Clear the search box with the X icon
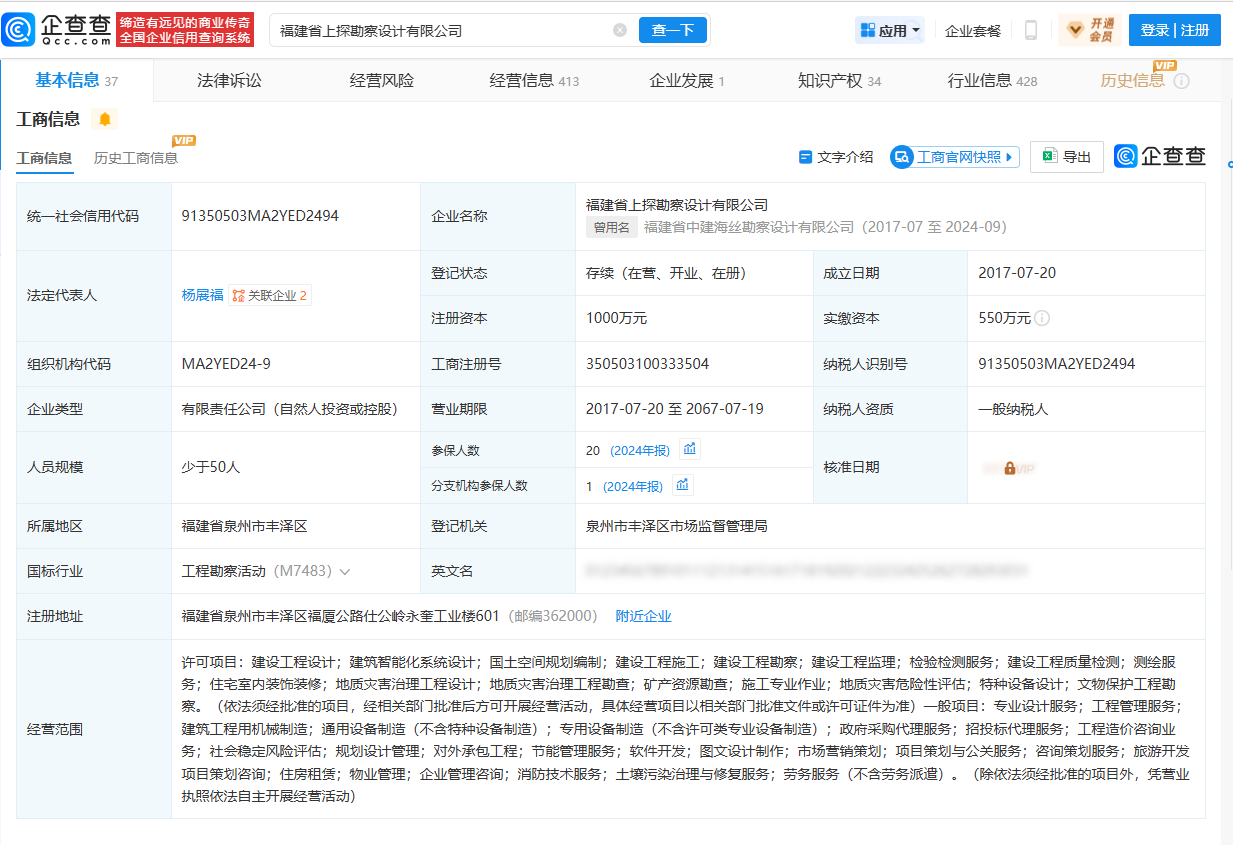This screenshot has width=1233, height=845. coord(620,30)
